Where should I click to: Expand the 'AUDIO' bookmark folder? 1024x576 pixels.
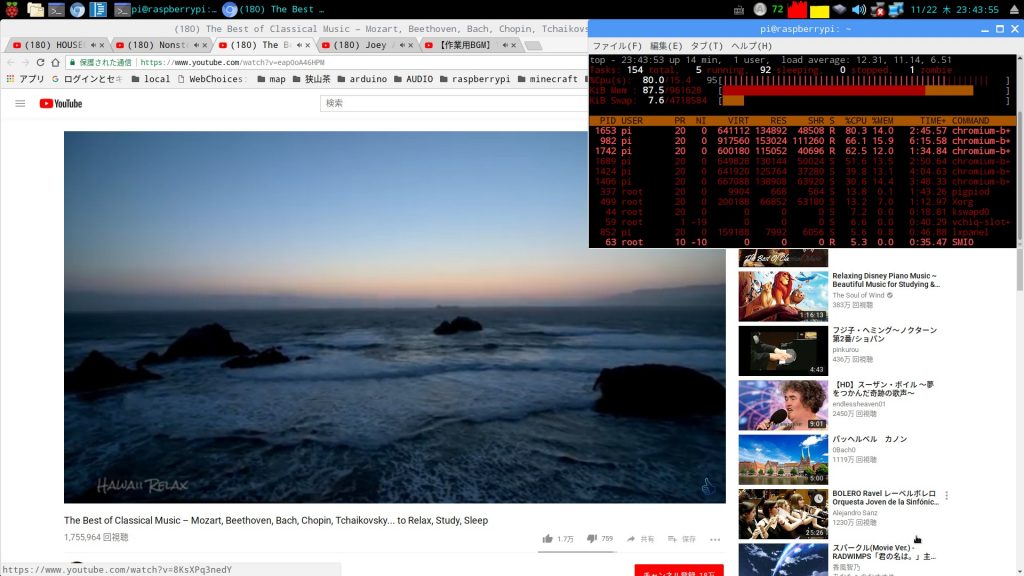[413, 79]
